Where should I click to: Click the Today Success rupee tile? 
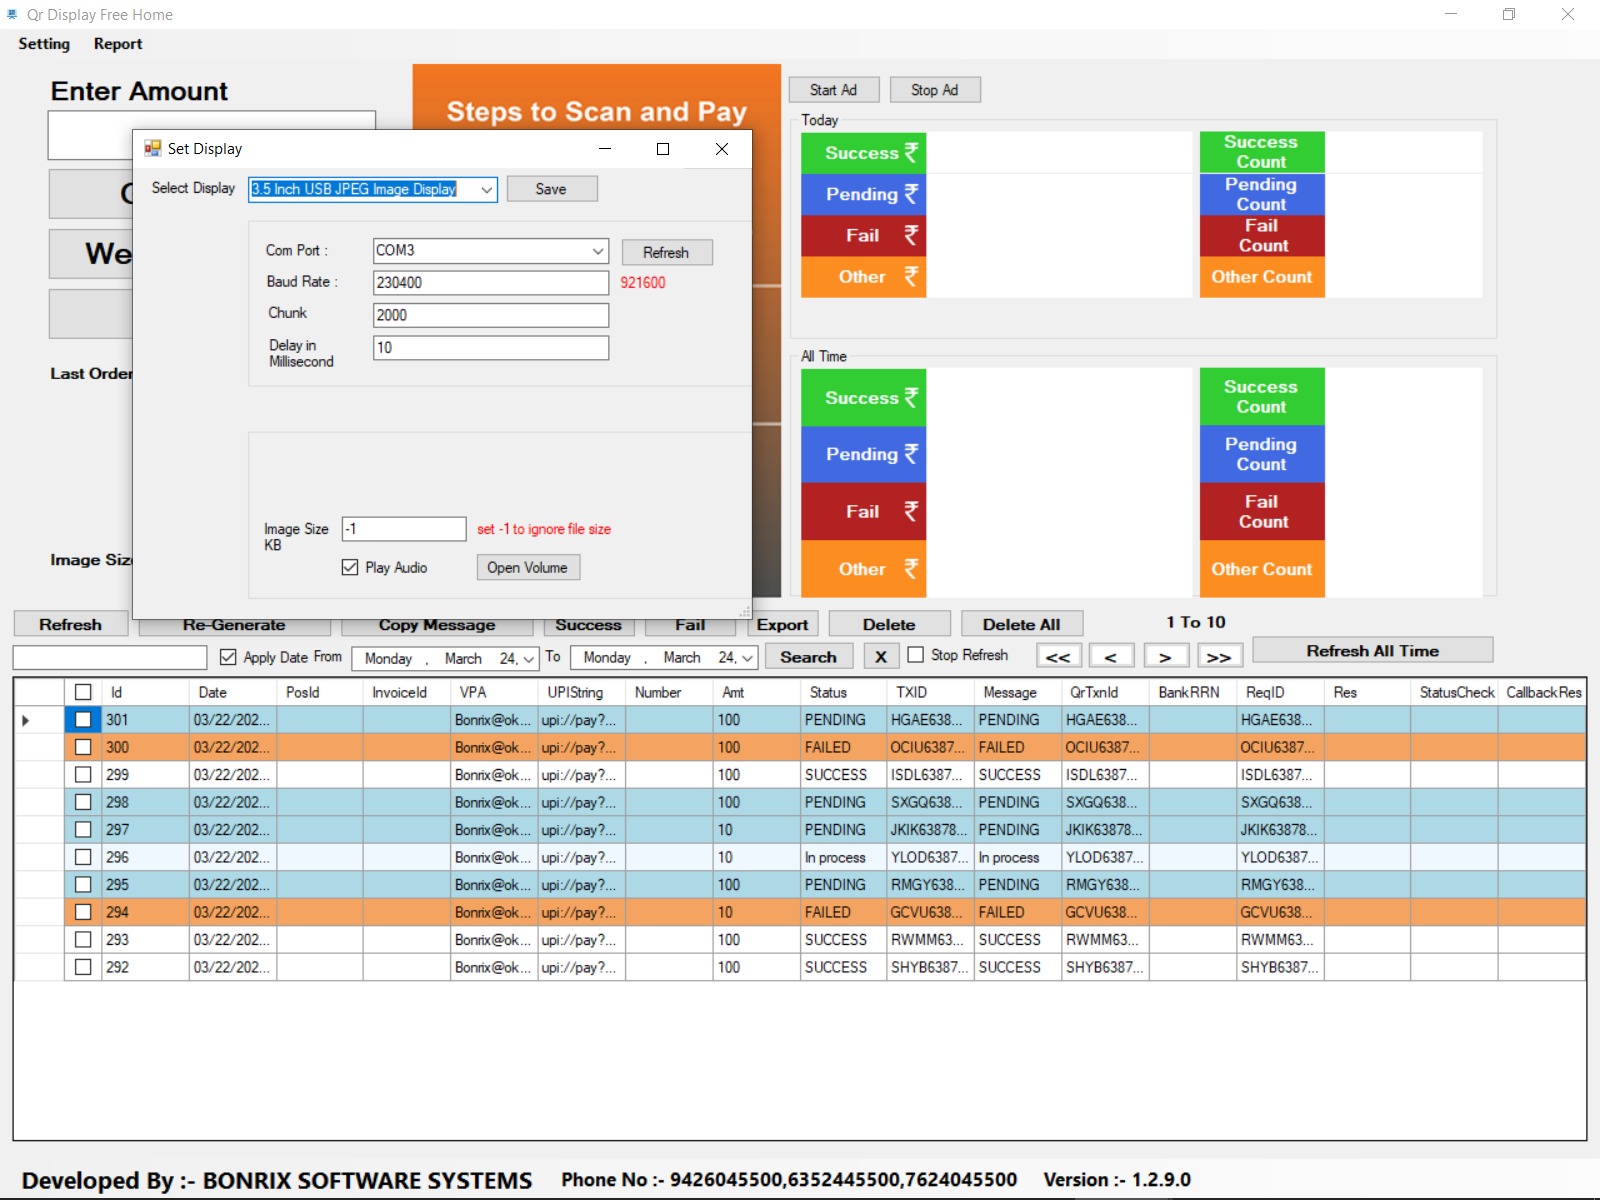[x=863, y=153]
